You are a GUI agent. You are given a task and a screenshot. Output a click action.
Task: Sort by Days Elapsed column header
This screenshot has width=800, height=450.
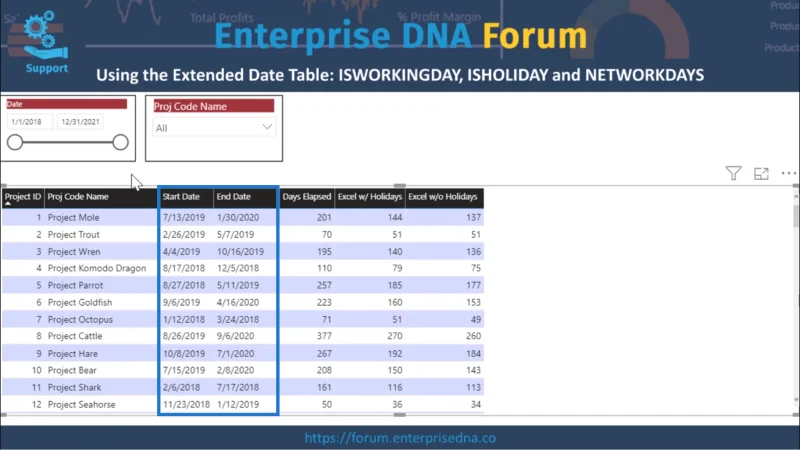point(307,197)
